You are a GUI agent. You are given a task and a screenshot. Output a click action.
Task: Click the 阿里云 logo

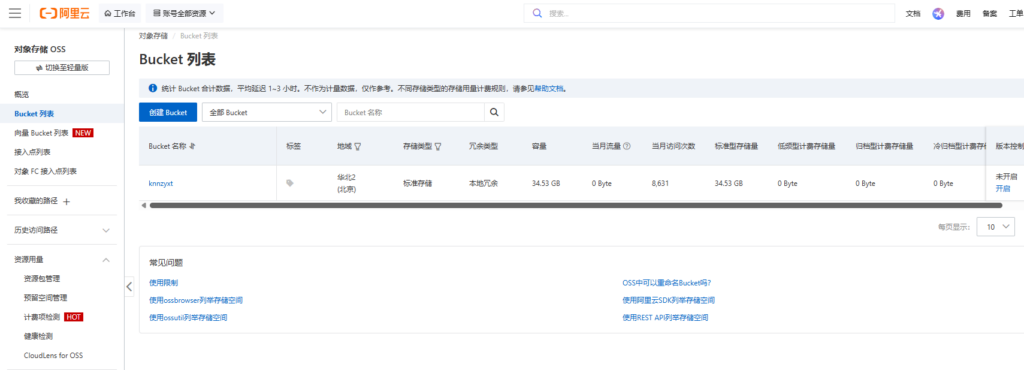65,13
